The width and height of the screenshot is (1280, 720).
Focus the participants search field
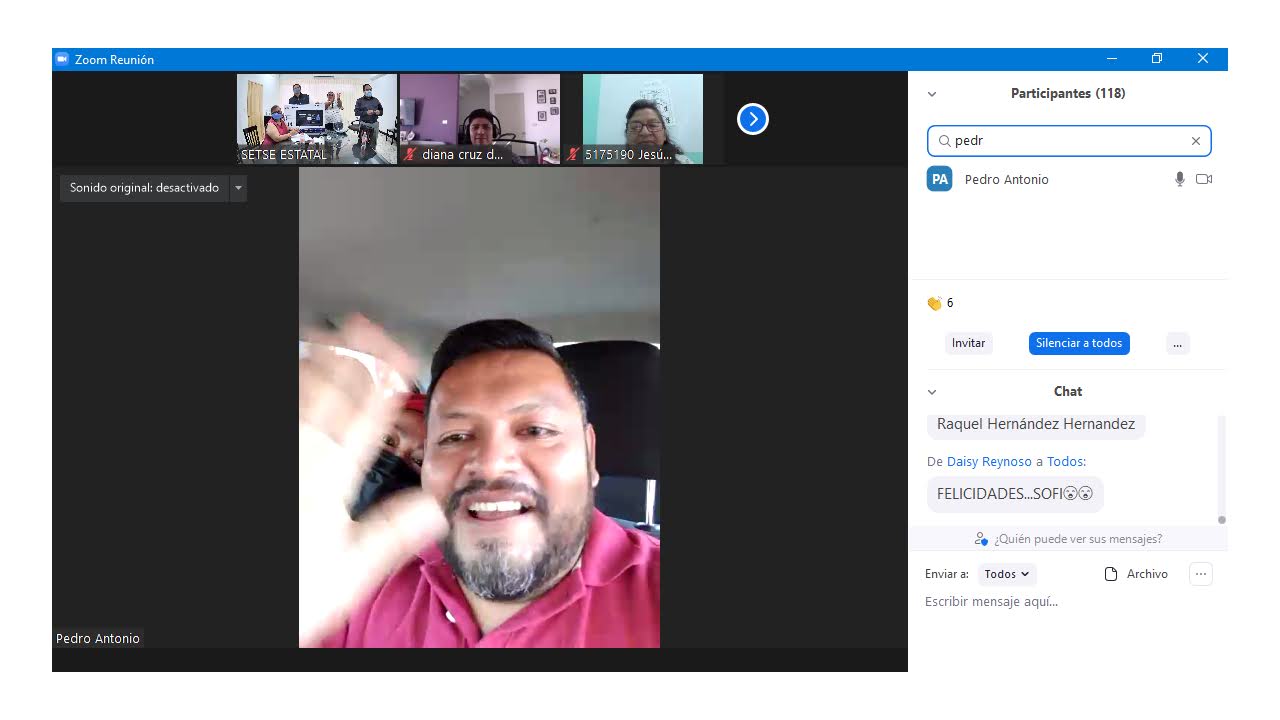(1069, 141)
